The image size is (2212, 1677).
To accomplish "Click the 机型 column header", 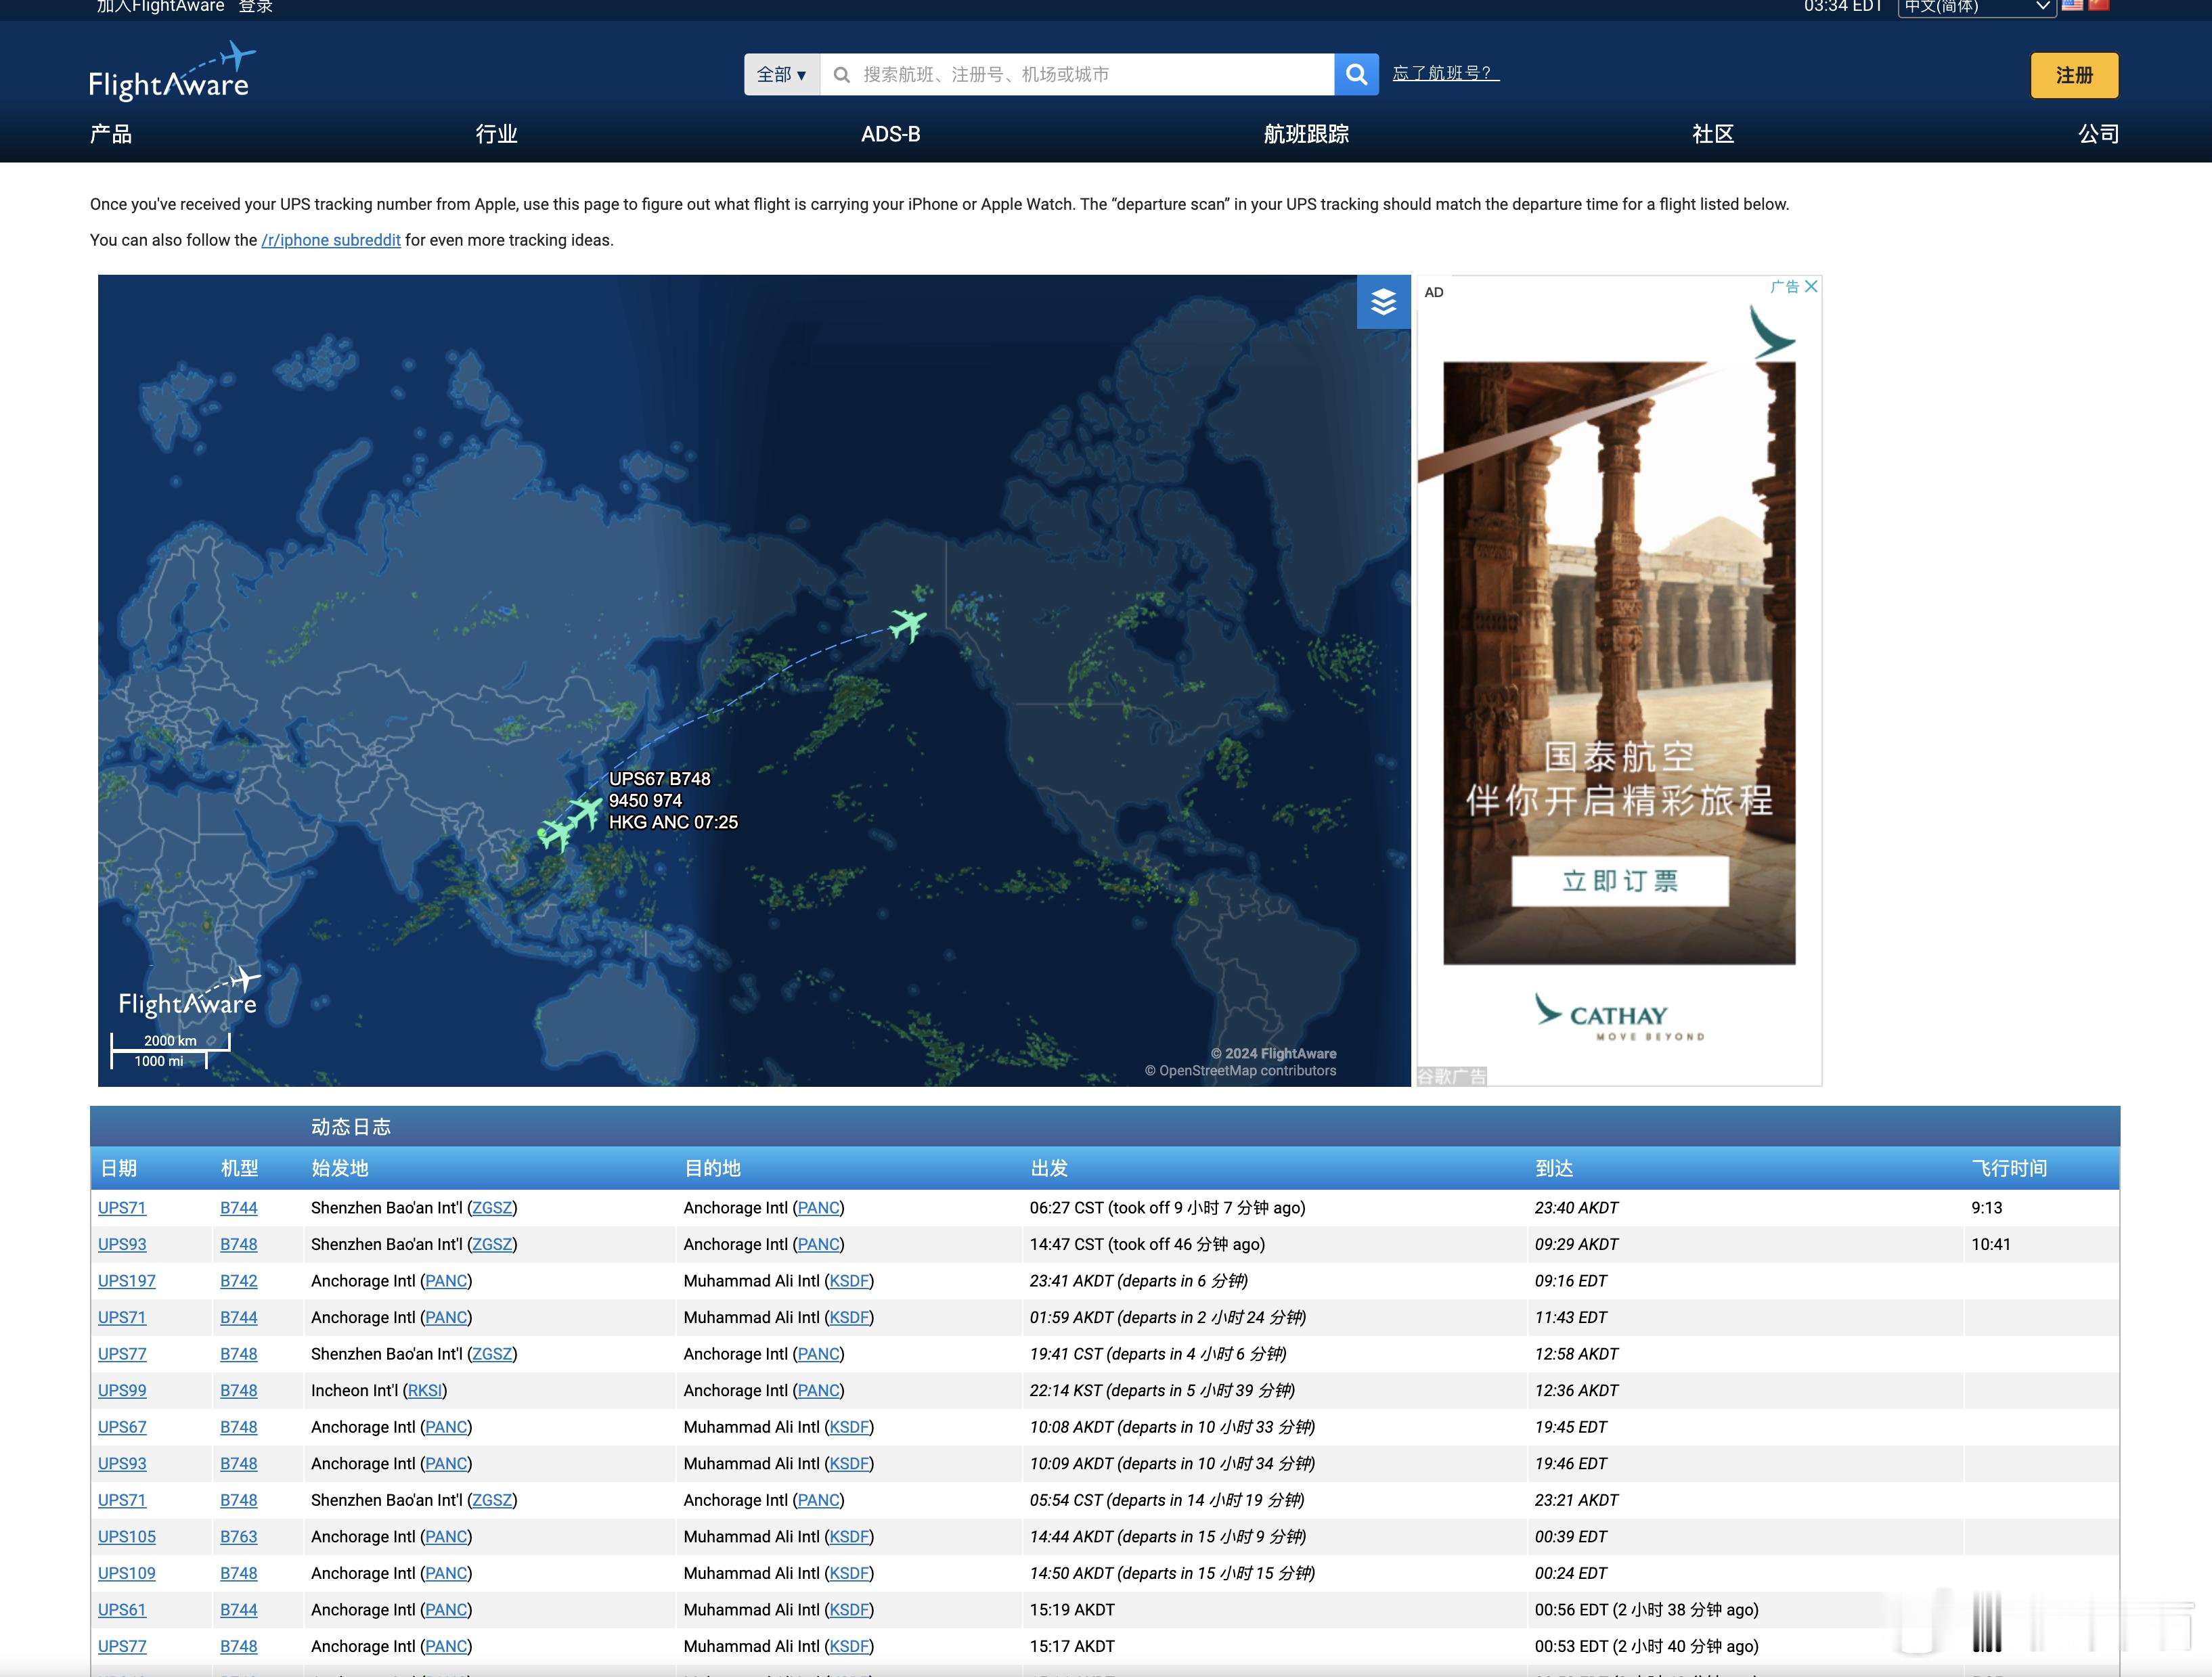I will pyautogui.click(x=239, y=1168).
